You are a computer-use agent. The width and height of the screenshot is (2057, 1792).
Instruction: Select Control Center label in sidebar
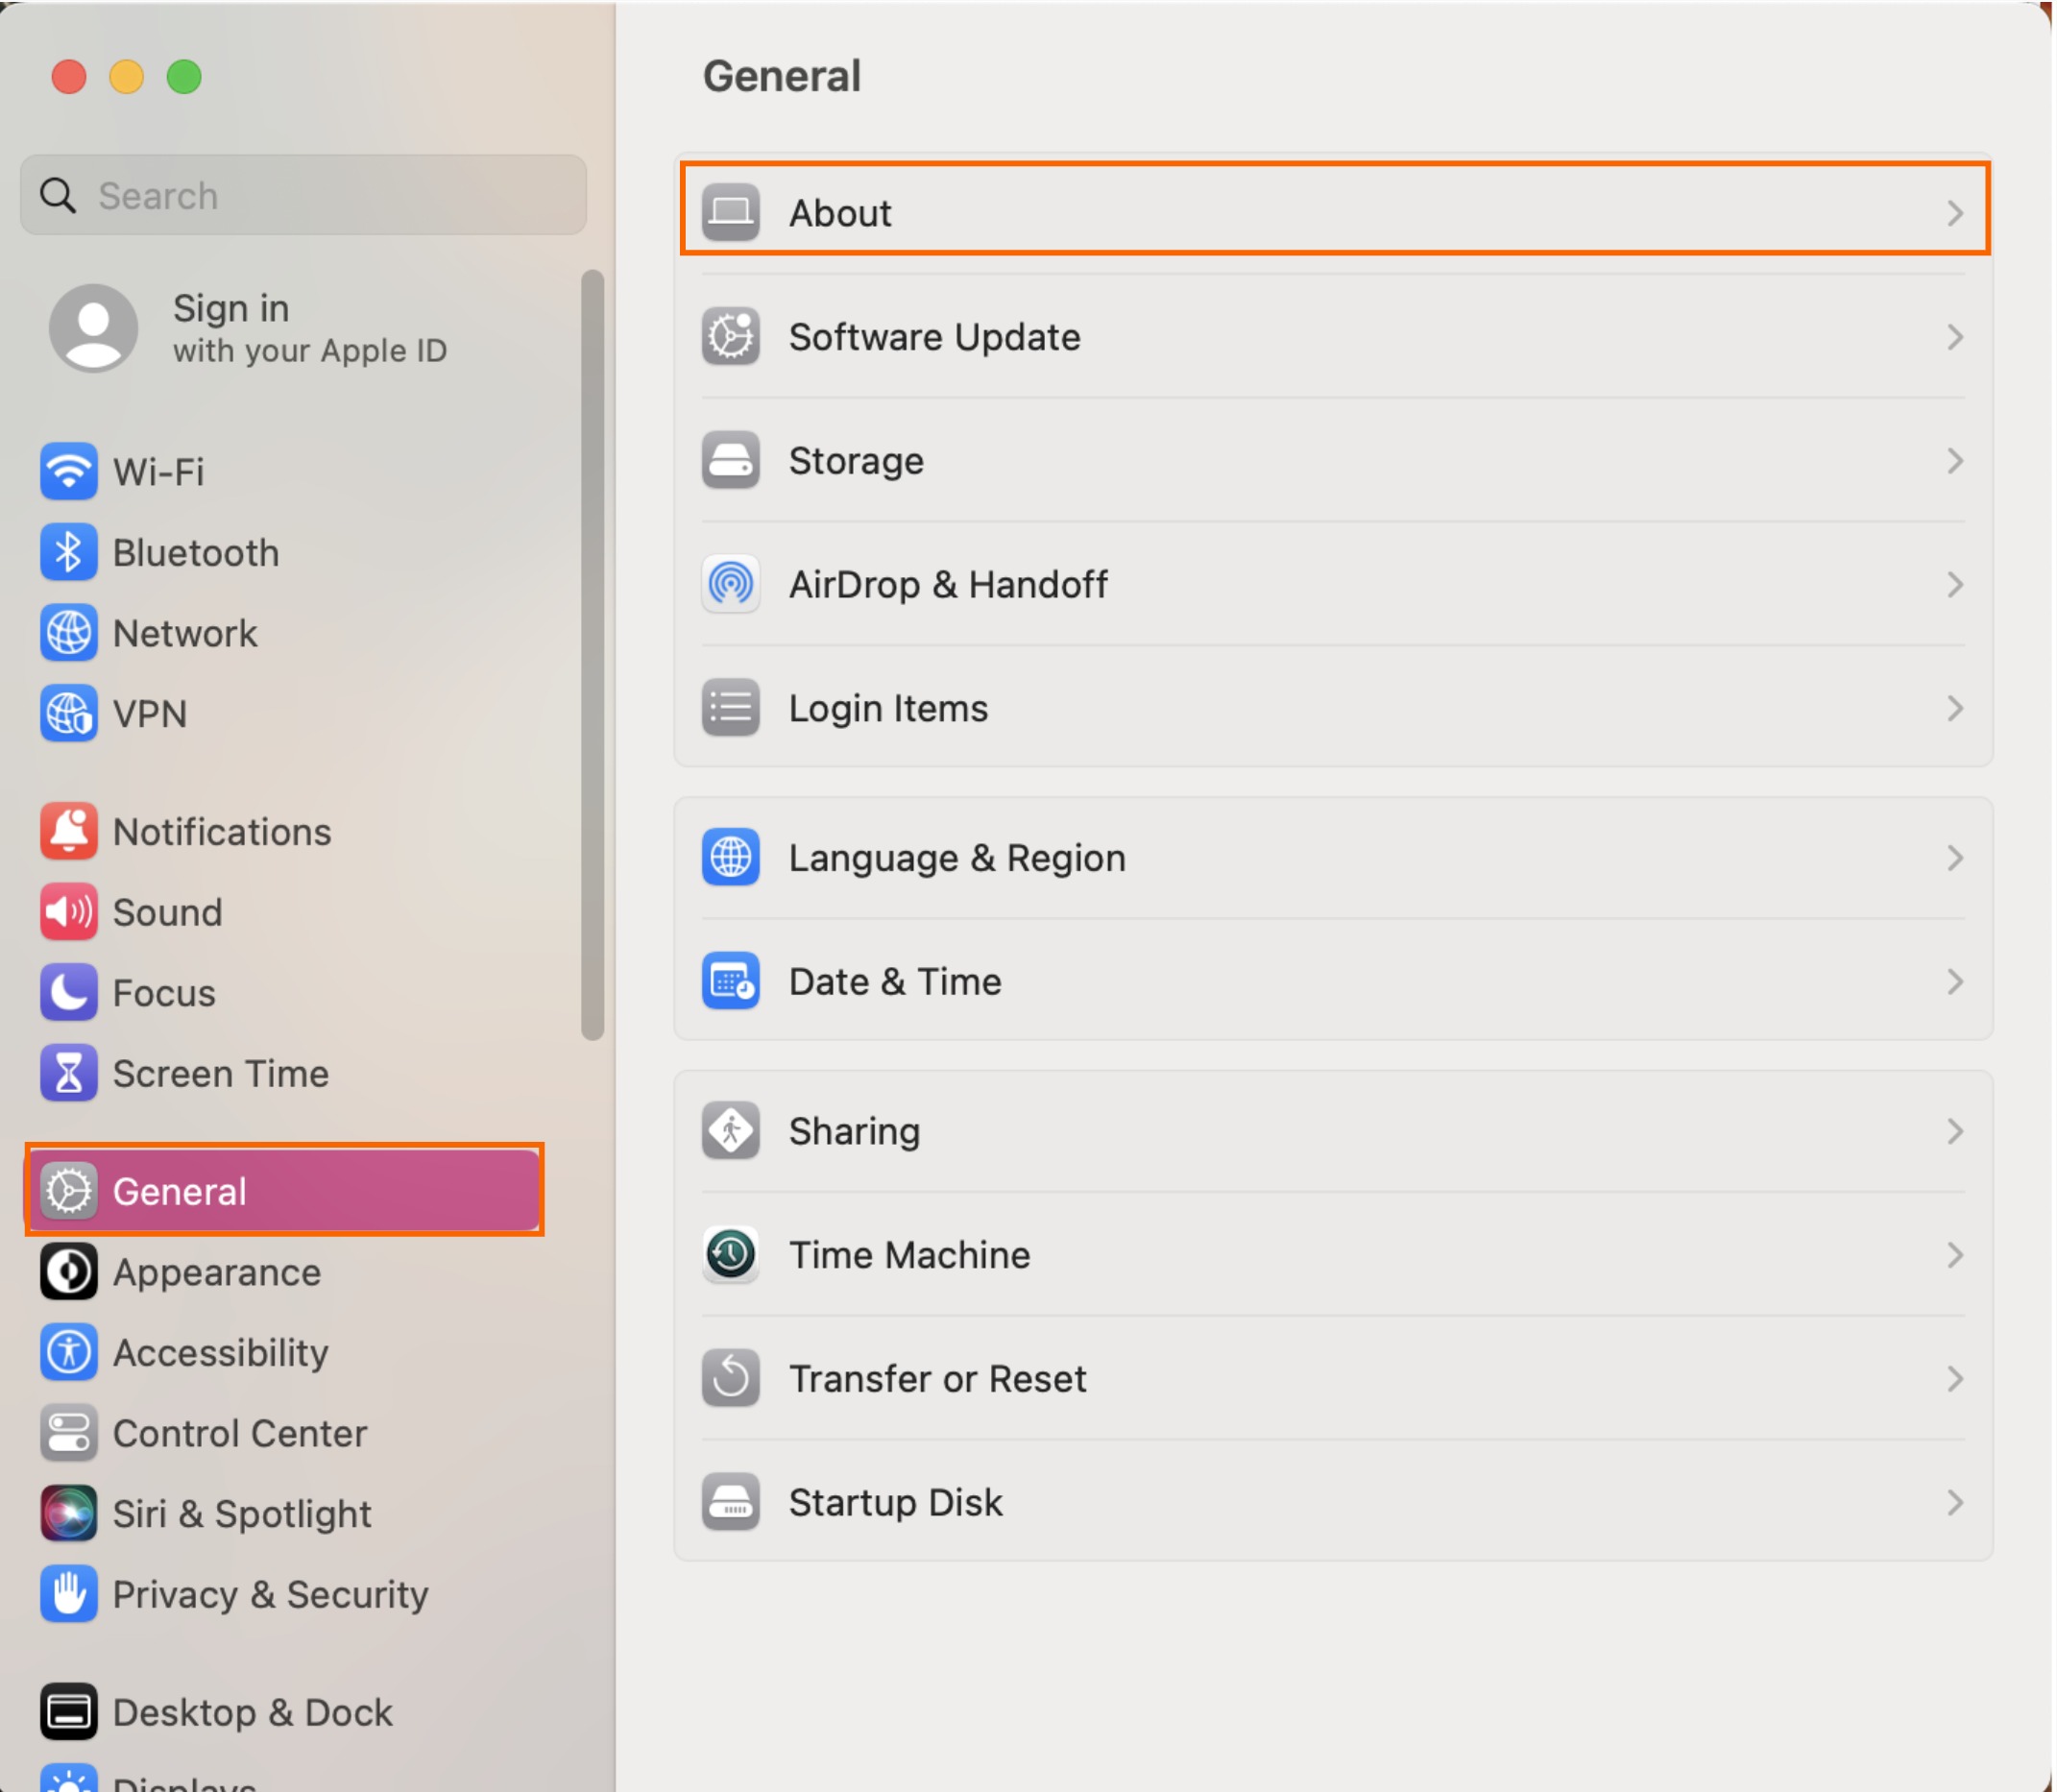[240, 1434]
